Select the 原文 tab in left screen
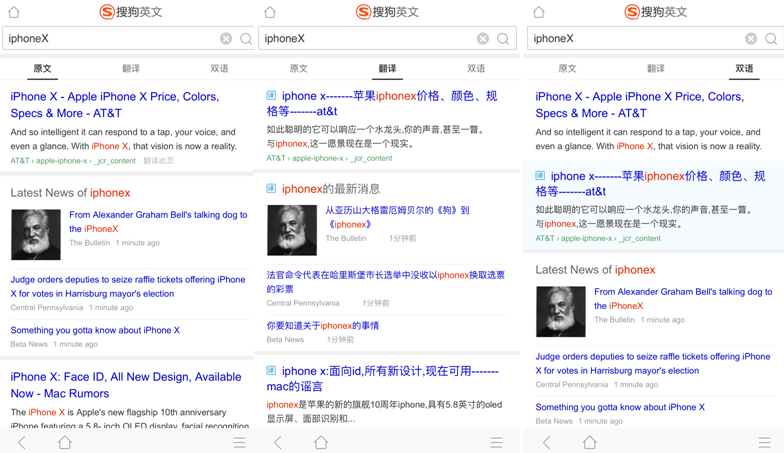The height and width of the screenshot is (453, 784). pos(42,68)
